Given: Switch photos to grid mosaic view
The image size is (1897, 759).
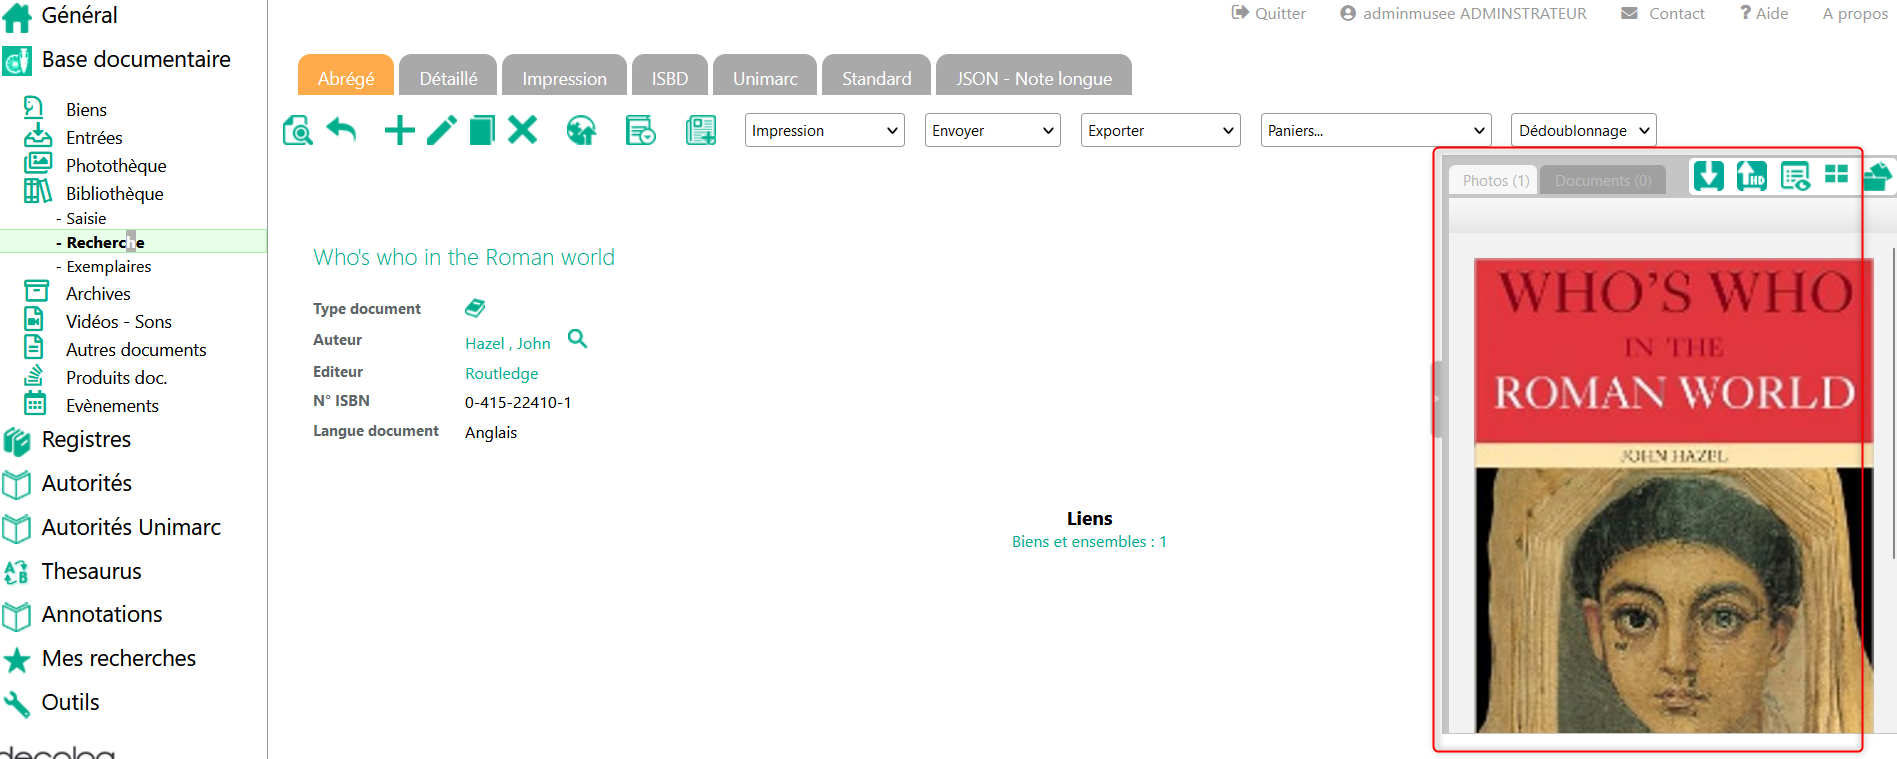Looking at the screenshot, I should click(x=1837, y=174).
